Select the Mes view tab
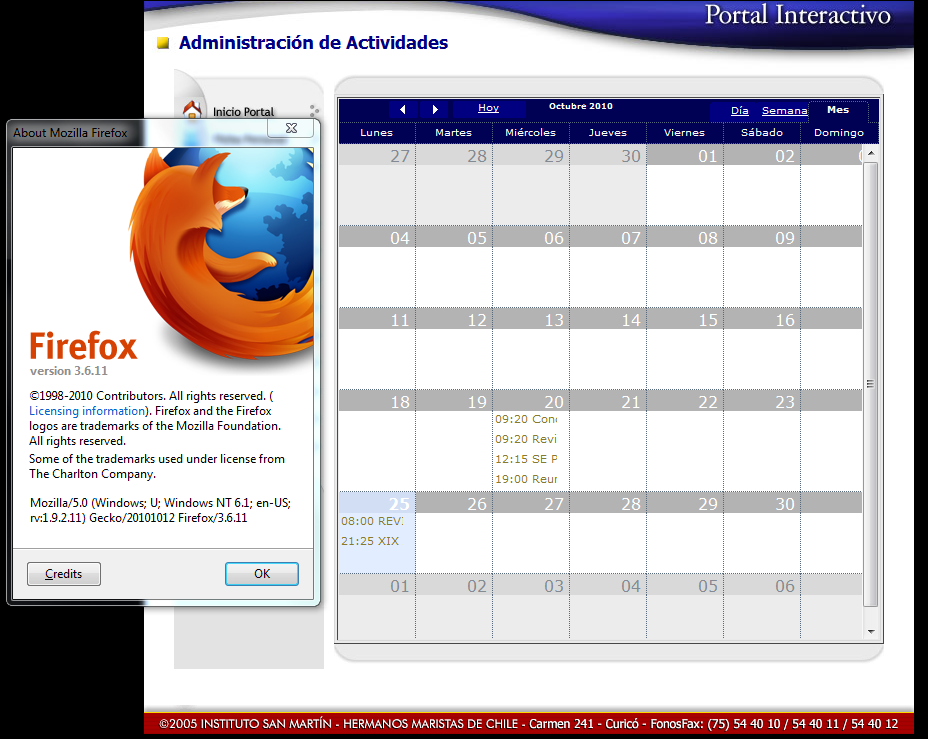 point(838,110)
